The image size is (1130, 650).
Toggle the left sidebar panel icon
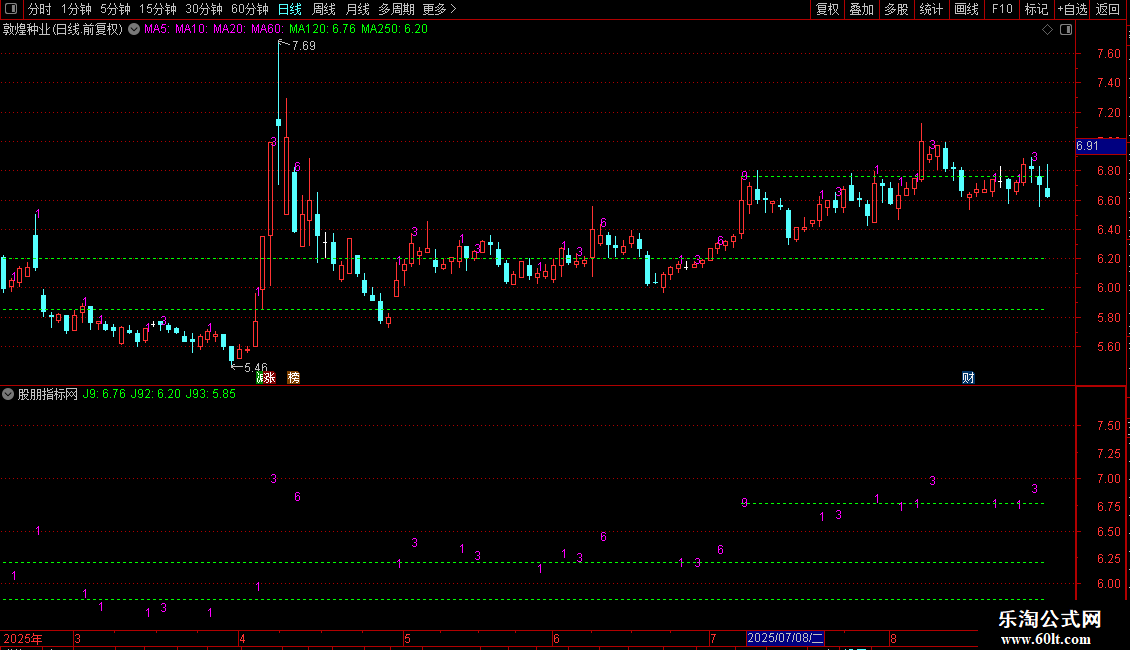click(x=11, y=9)
